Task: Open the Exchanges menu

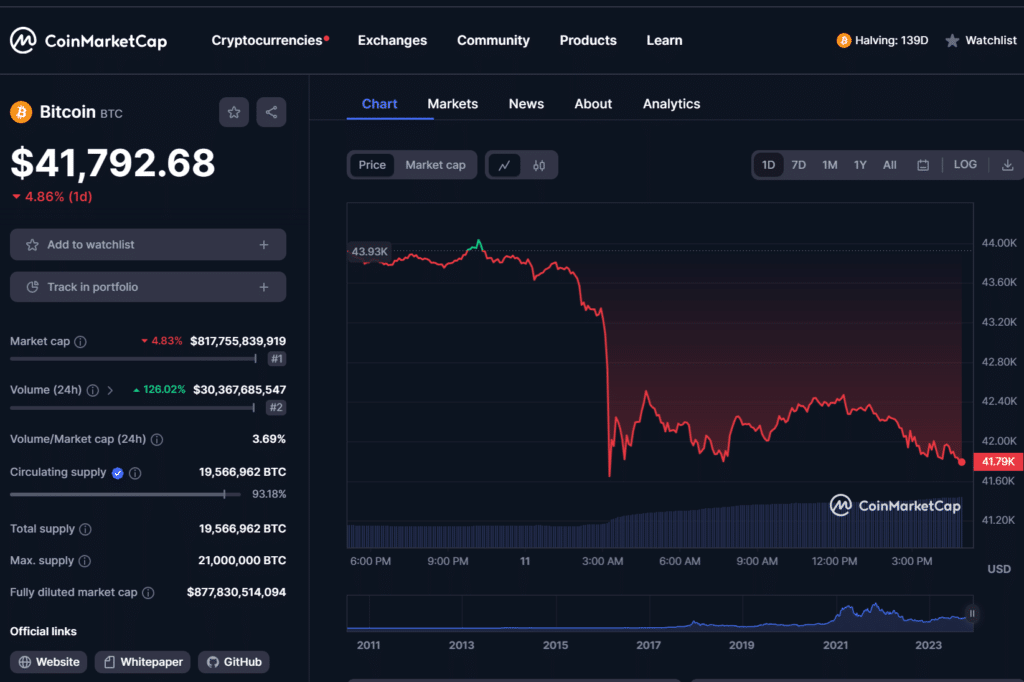Action: pyautogui.click(x=392, y=41)
